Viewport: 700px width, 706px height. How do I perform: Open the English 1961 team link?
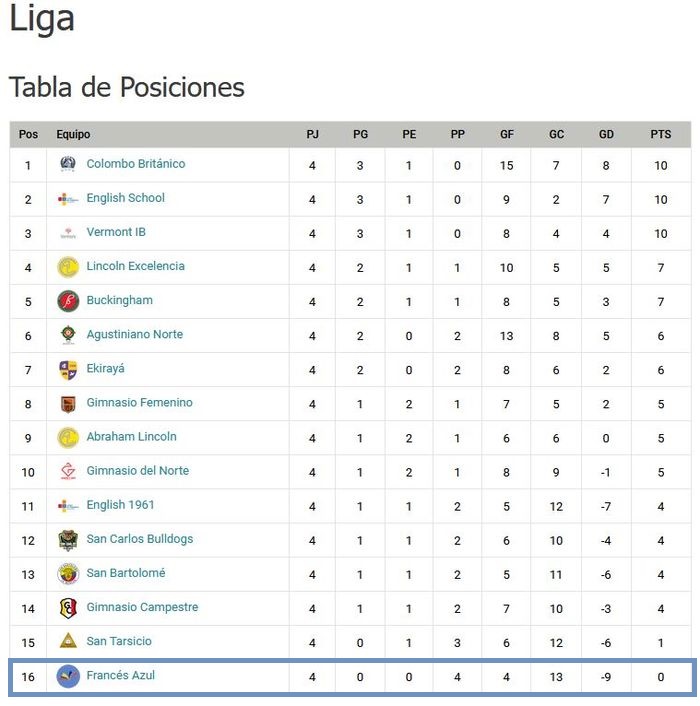coord(120,505)
